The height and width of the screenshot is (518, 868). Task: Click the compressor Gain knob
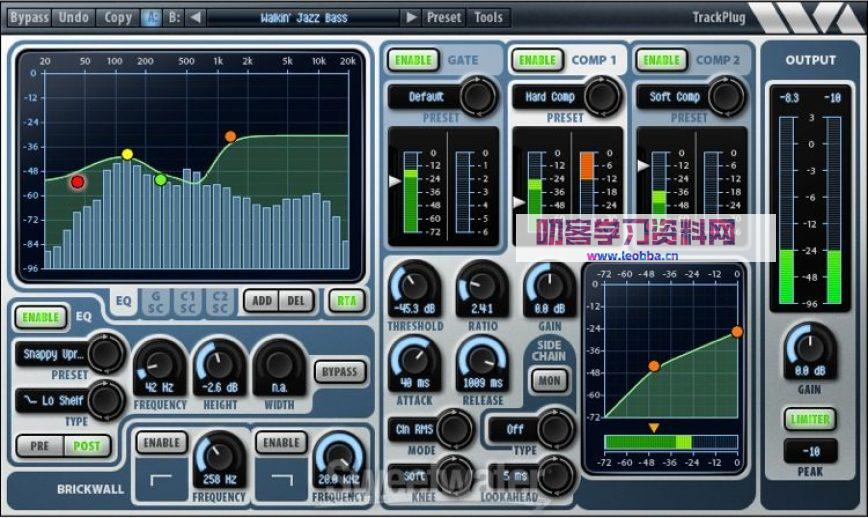pos(550,287)
